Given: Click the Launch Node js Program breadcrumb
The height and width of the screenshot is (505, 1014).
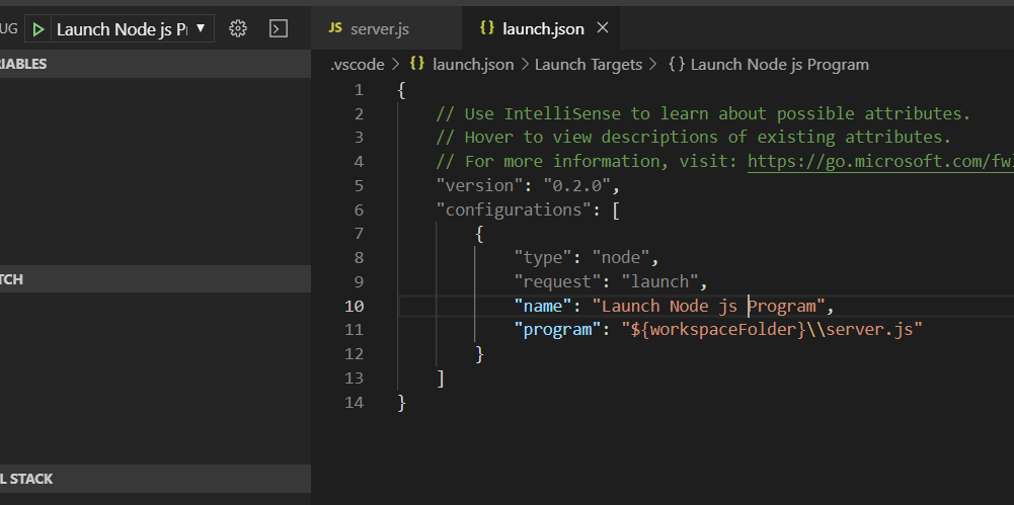Looking at the screenshot, I should click(779, 65).
